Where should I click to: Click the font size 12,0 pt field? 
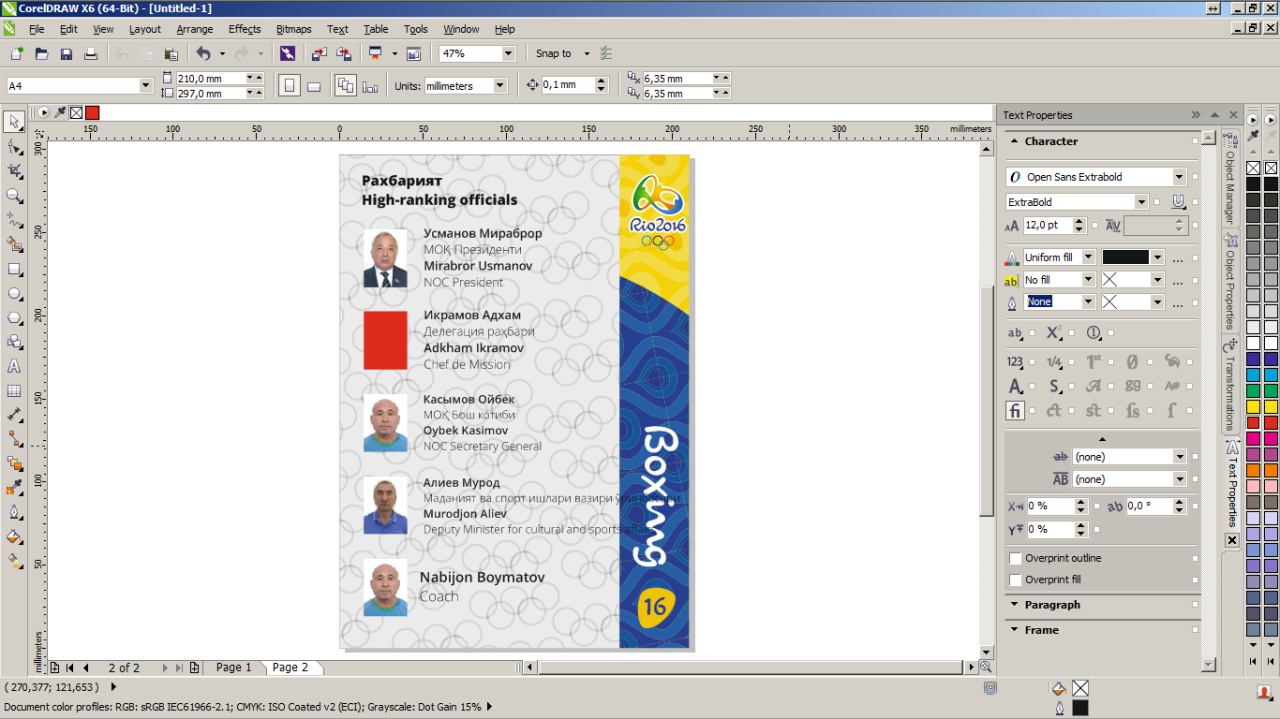[x=1048, y=226]
